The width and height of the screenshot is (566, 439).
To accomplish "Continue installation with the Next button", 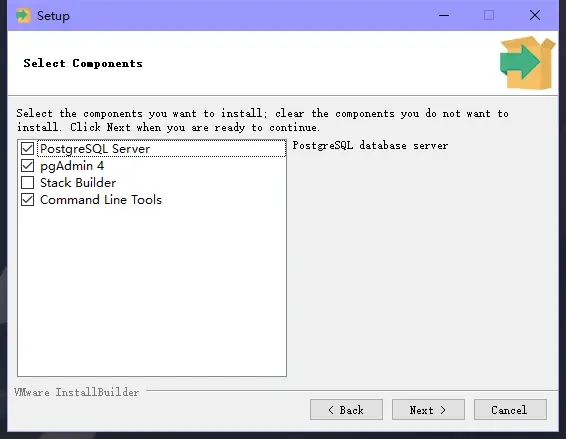I will click(428, 410).
